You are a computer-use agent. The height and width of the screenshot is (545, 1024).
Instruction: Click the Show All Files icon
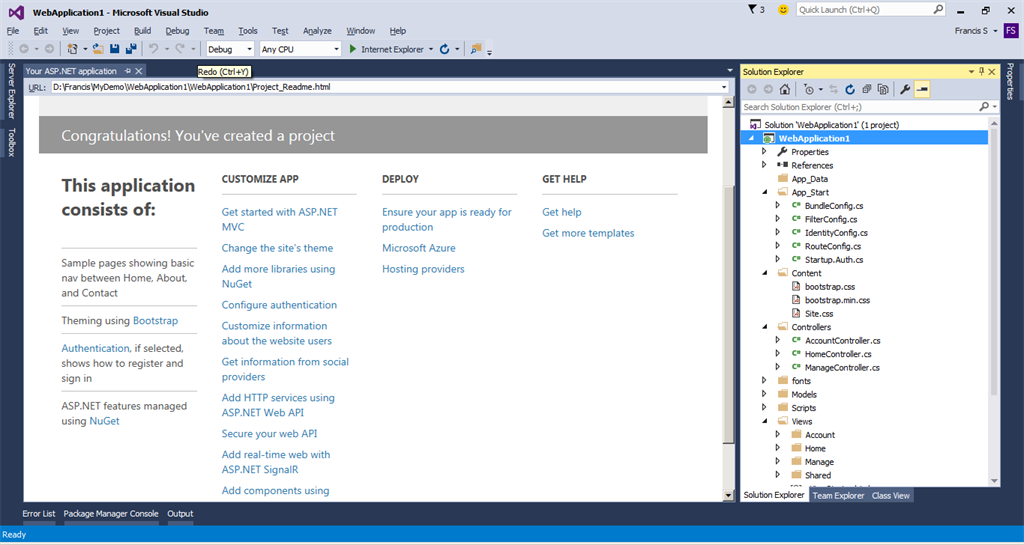click(x=883, y=89)
